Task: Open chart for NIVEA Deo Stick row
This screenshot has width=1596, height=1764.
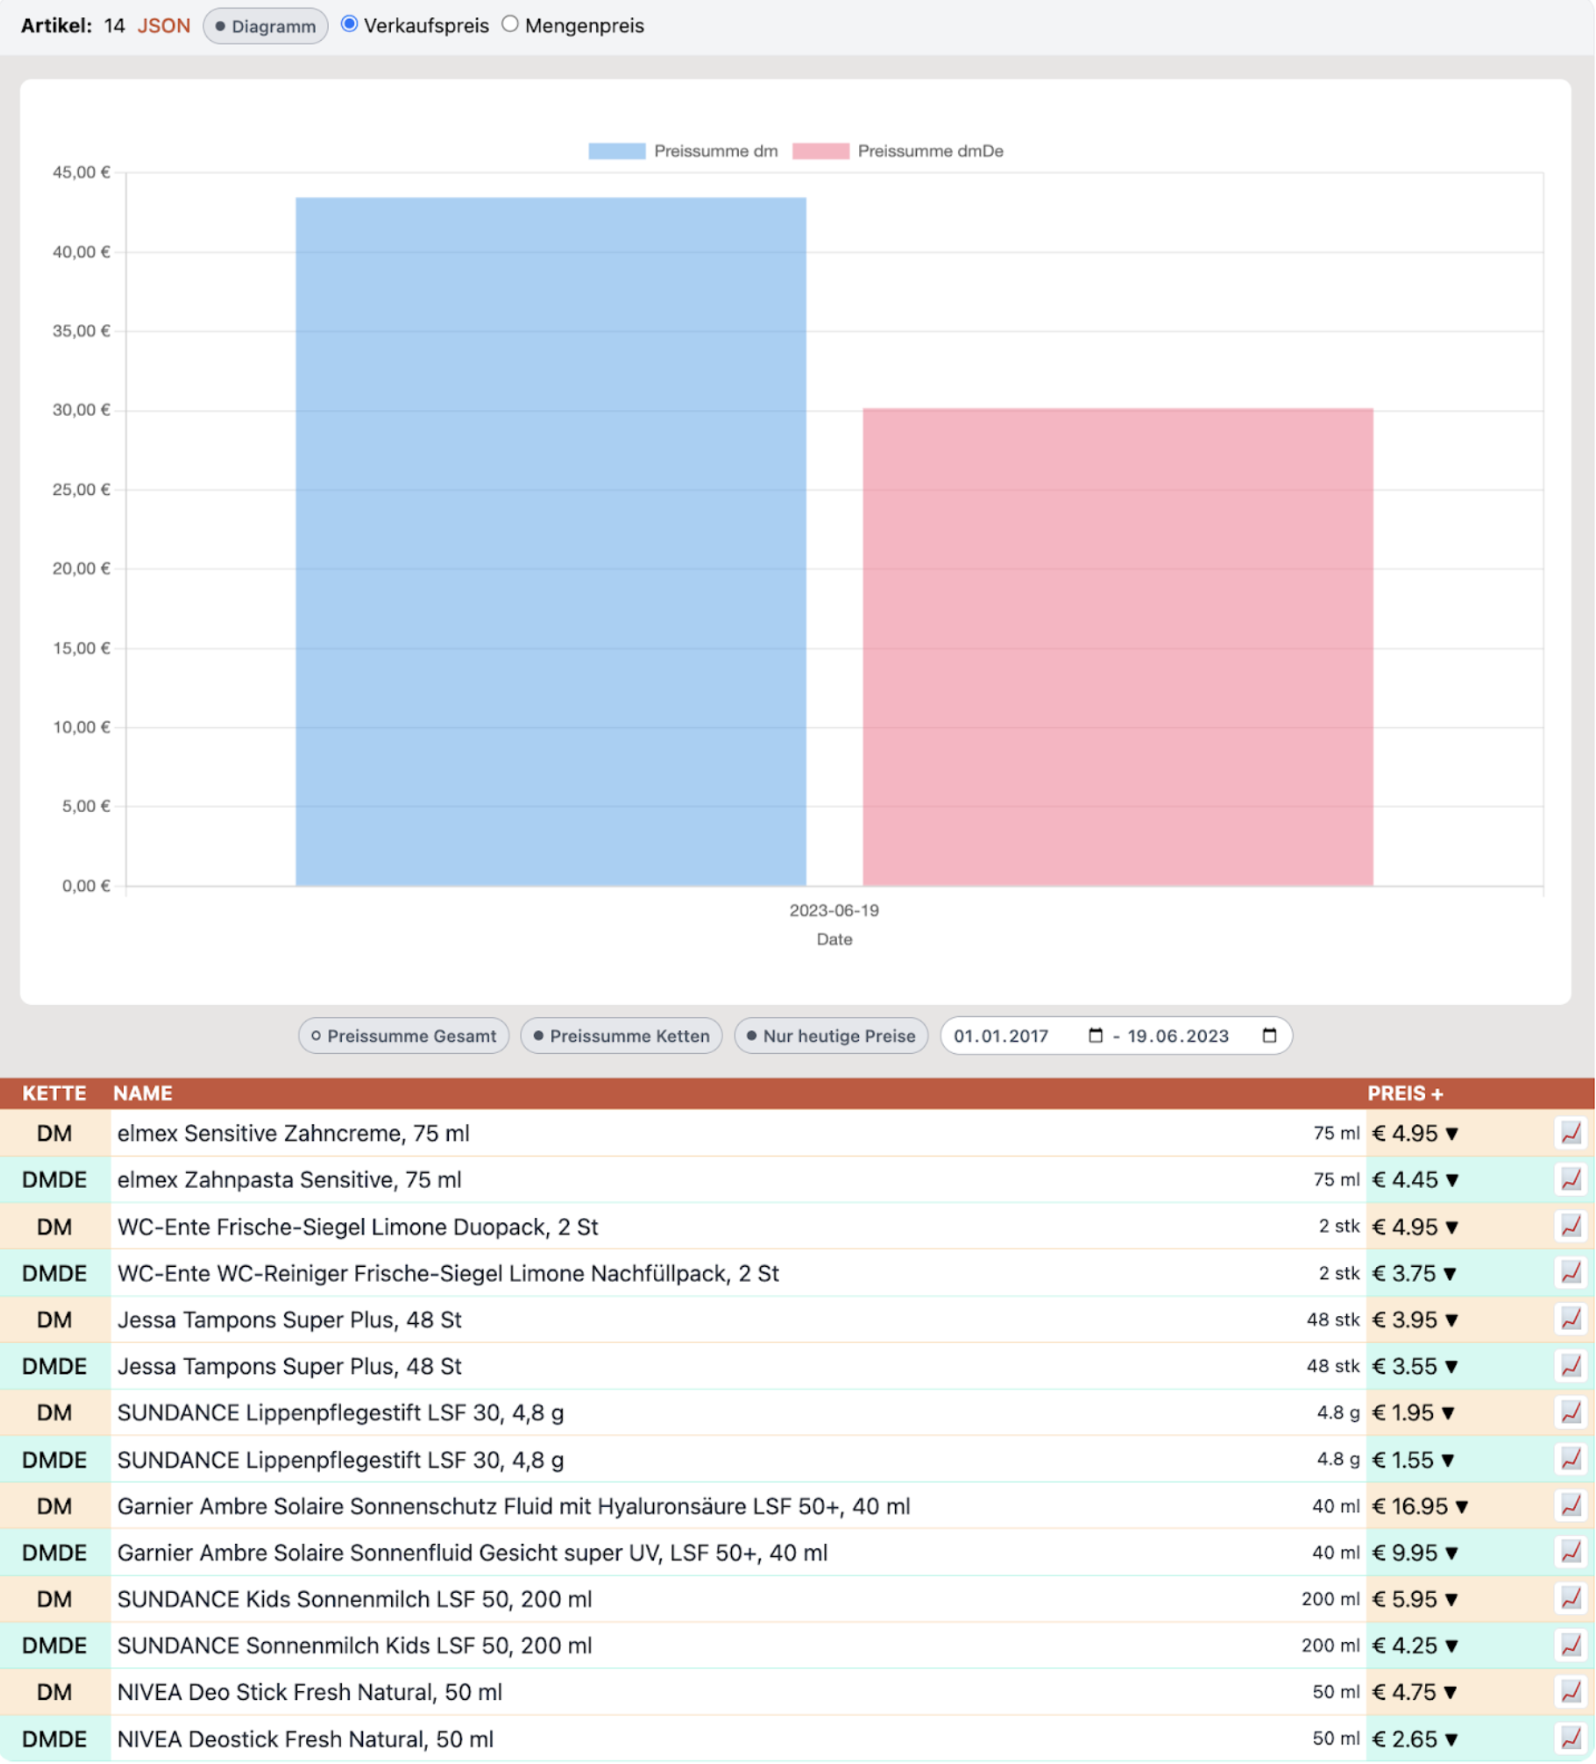Action: click(x=1571, y=1692)
